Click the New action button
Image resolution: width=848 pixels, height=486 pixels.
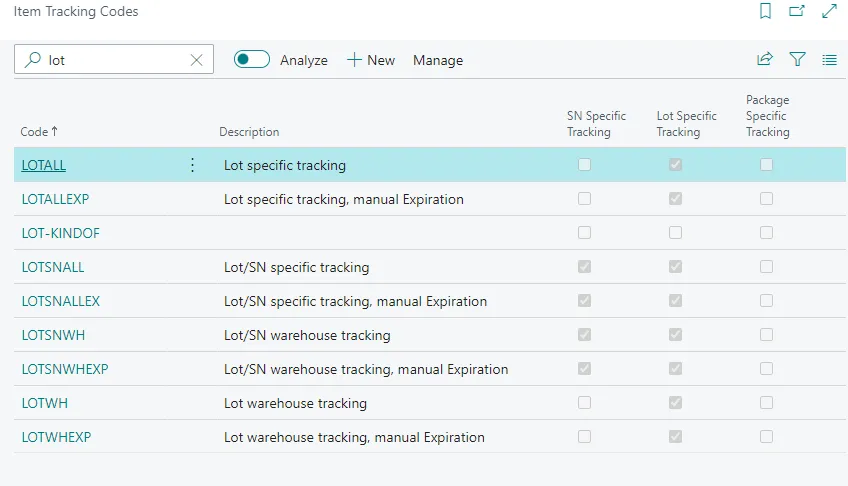371,60
